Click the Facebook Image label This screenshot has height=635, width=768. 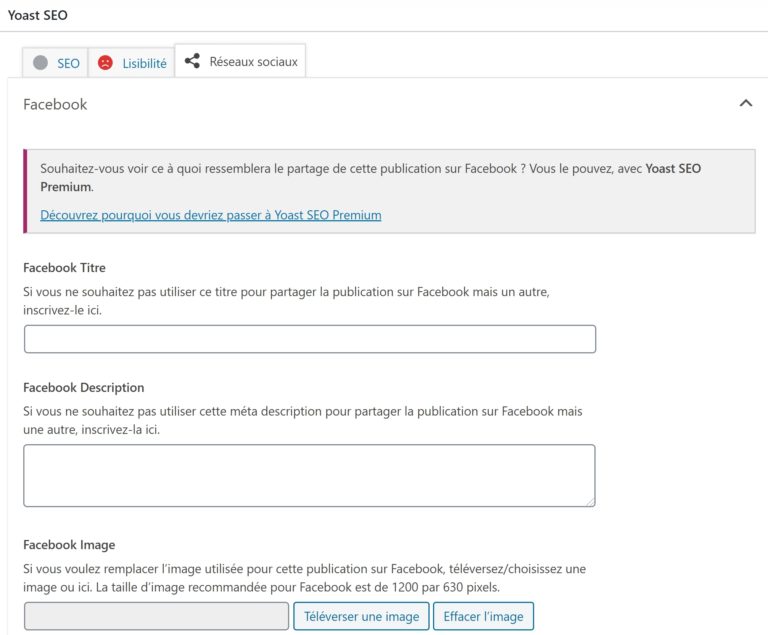point(69,545)
